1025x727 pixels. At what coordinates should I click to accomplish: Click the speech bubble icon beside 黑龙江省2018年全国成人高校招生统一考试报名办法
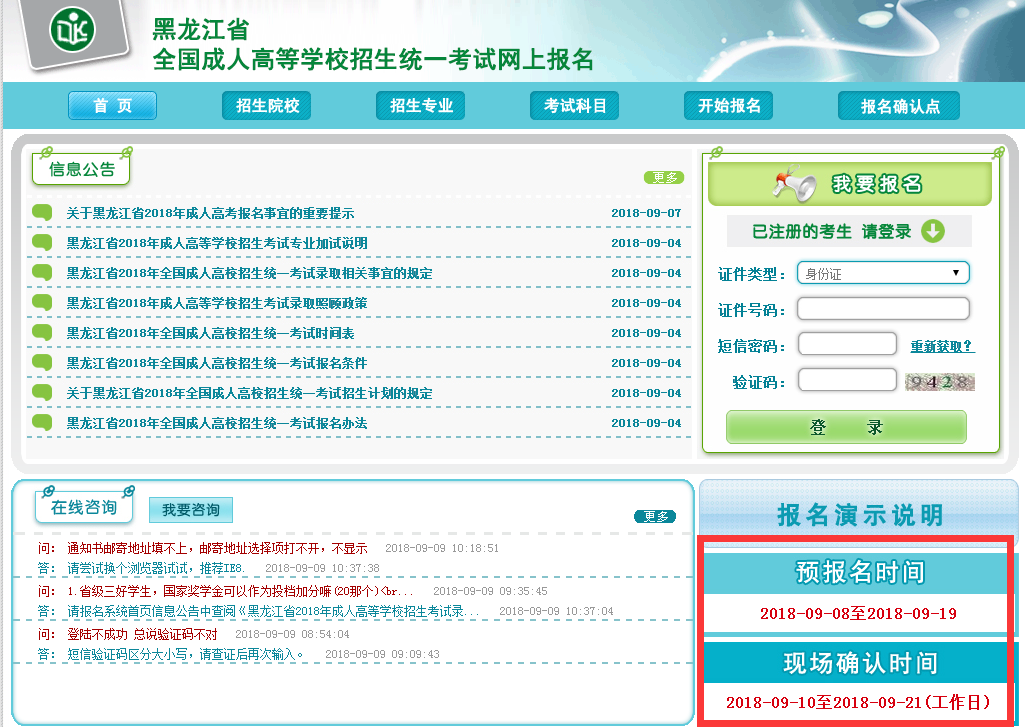pyautogui.click(x=40, y=423)
